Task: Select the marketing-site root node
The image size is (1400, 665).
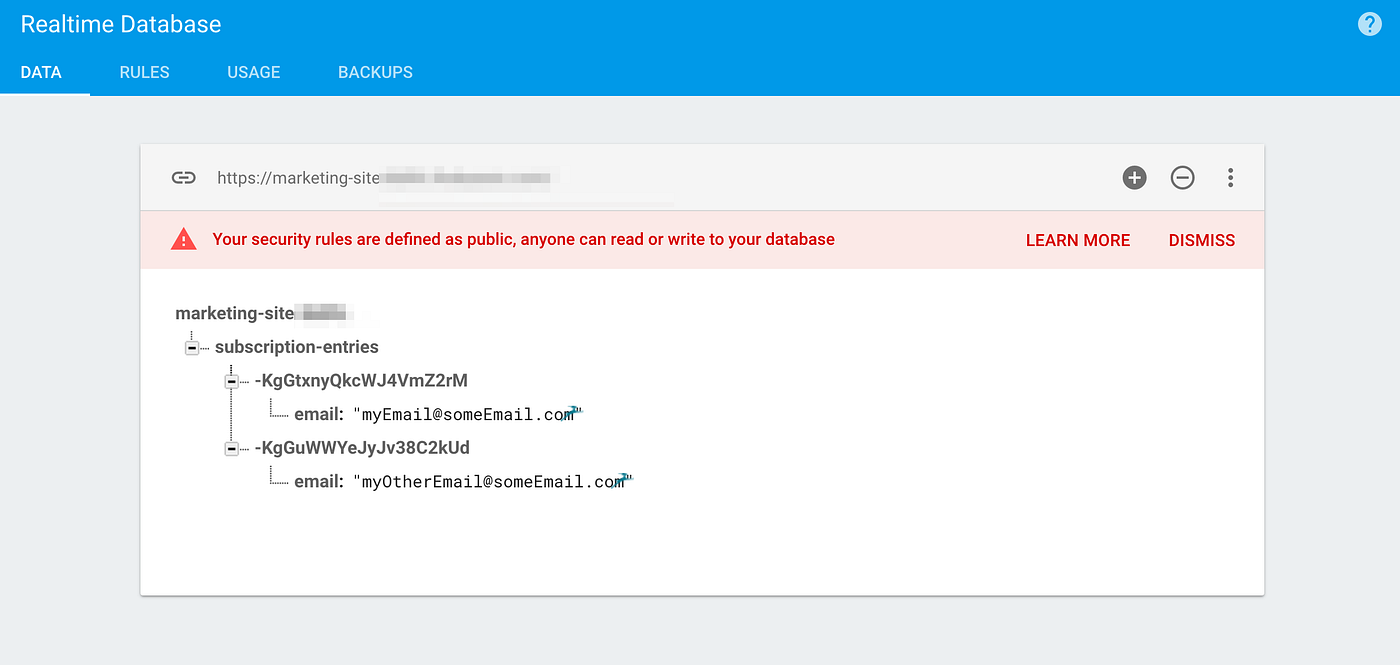Action: (262, 314)
